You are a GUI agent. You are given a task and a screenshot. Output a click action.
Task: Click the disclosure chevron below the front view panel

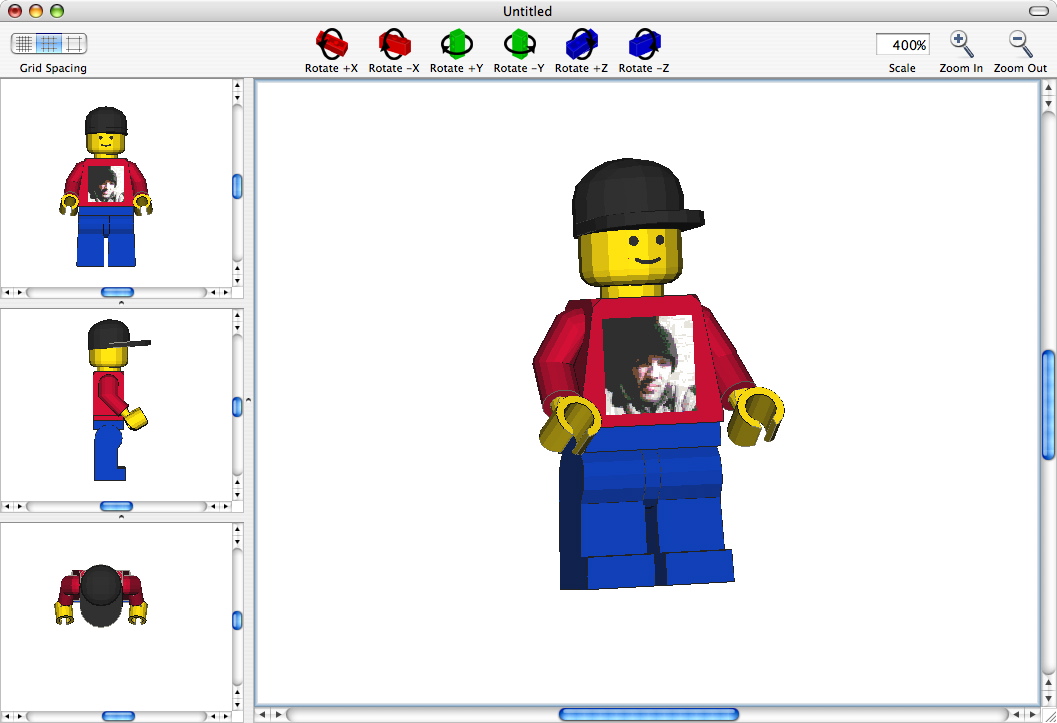pyautogui.click(x=121, y=303)
